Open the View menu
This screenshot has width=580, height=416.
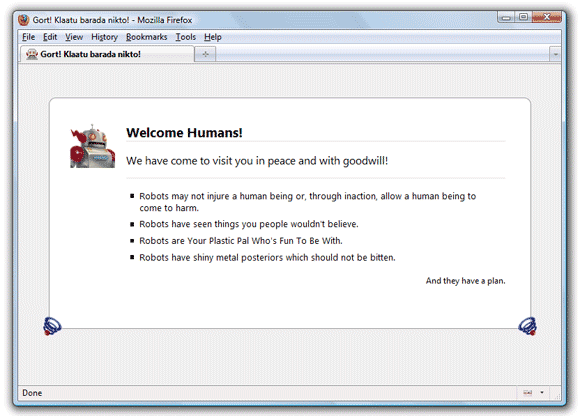[74, 37]
